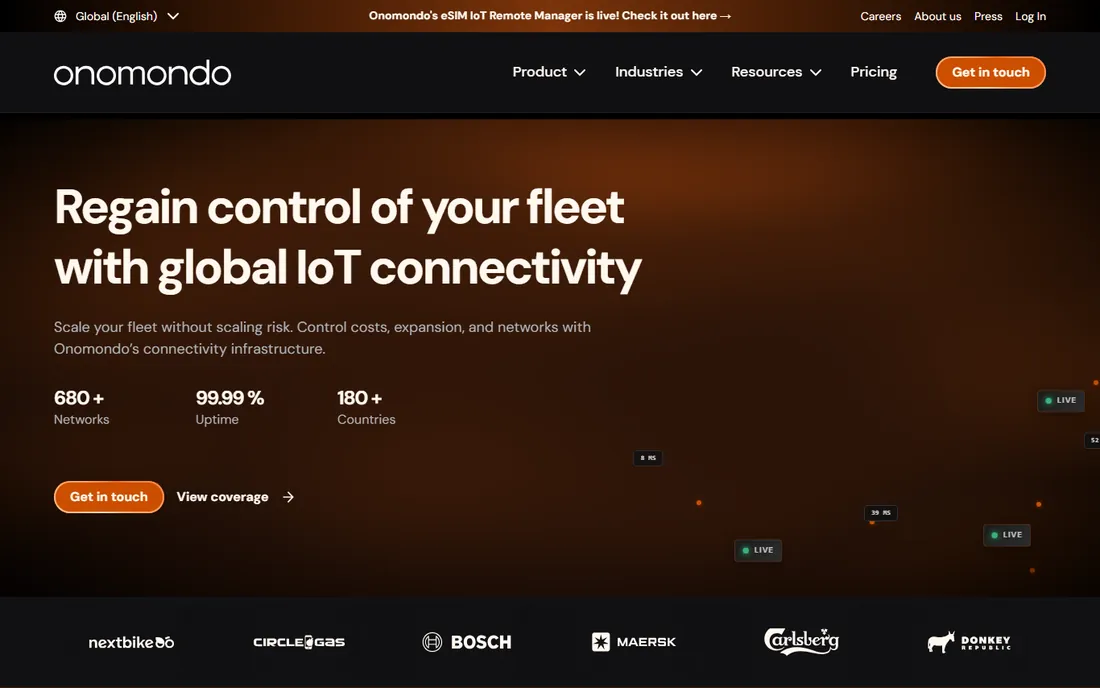Screen dimensions: 1100x688
Task: Open the Pricing page
Action: point(873,72)
